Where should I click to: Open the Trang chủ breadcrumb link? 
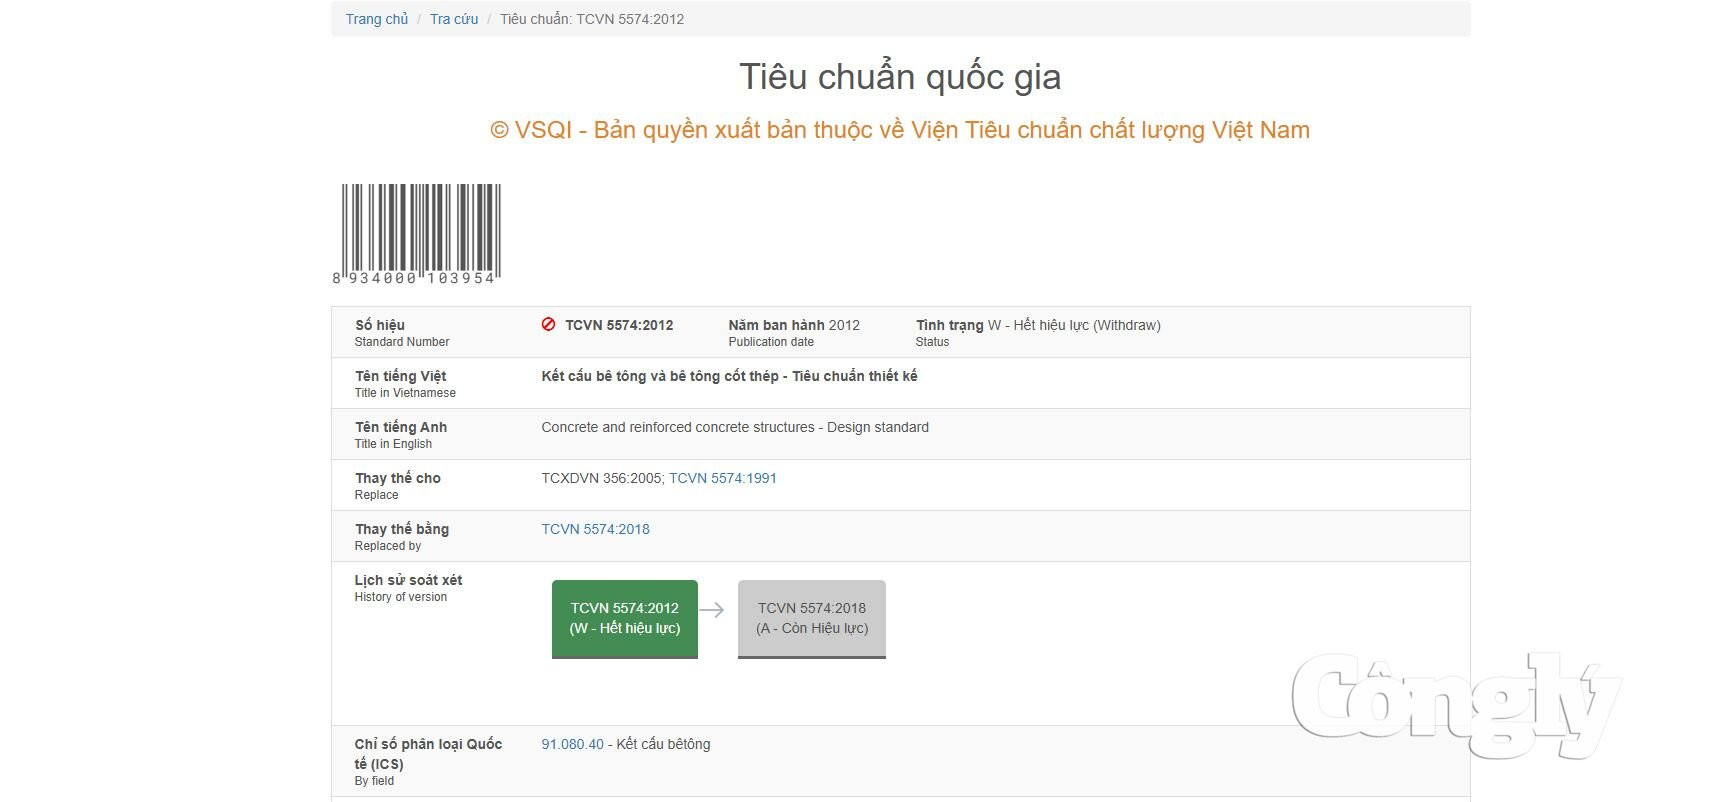tap(376, 19)
